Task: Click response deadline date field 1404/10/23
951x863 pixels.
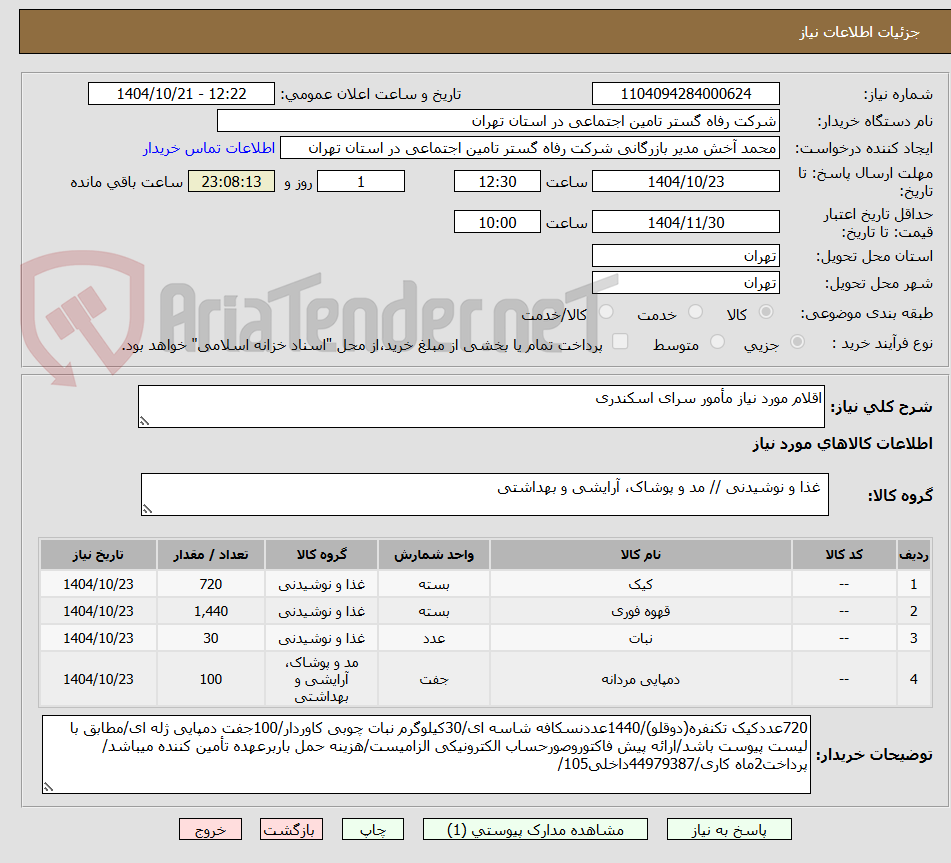Action: point(685,181)
